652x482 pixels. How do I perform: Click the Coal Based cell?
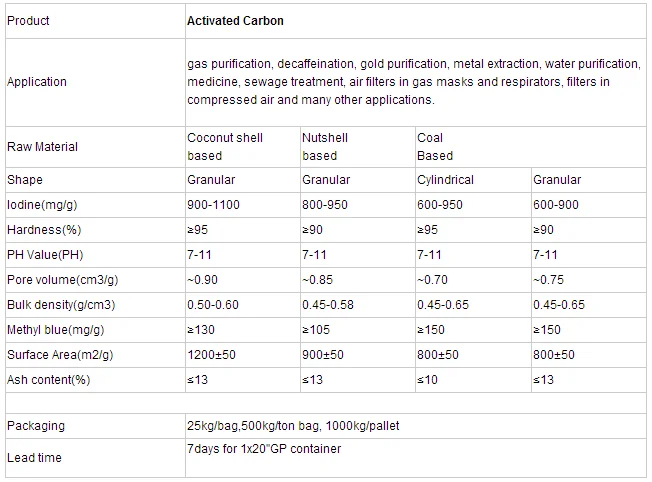point(435,147)
